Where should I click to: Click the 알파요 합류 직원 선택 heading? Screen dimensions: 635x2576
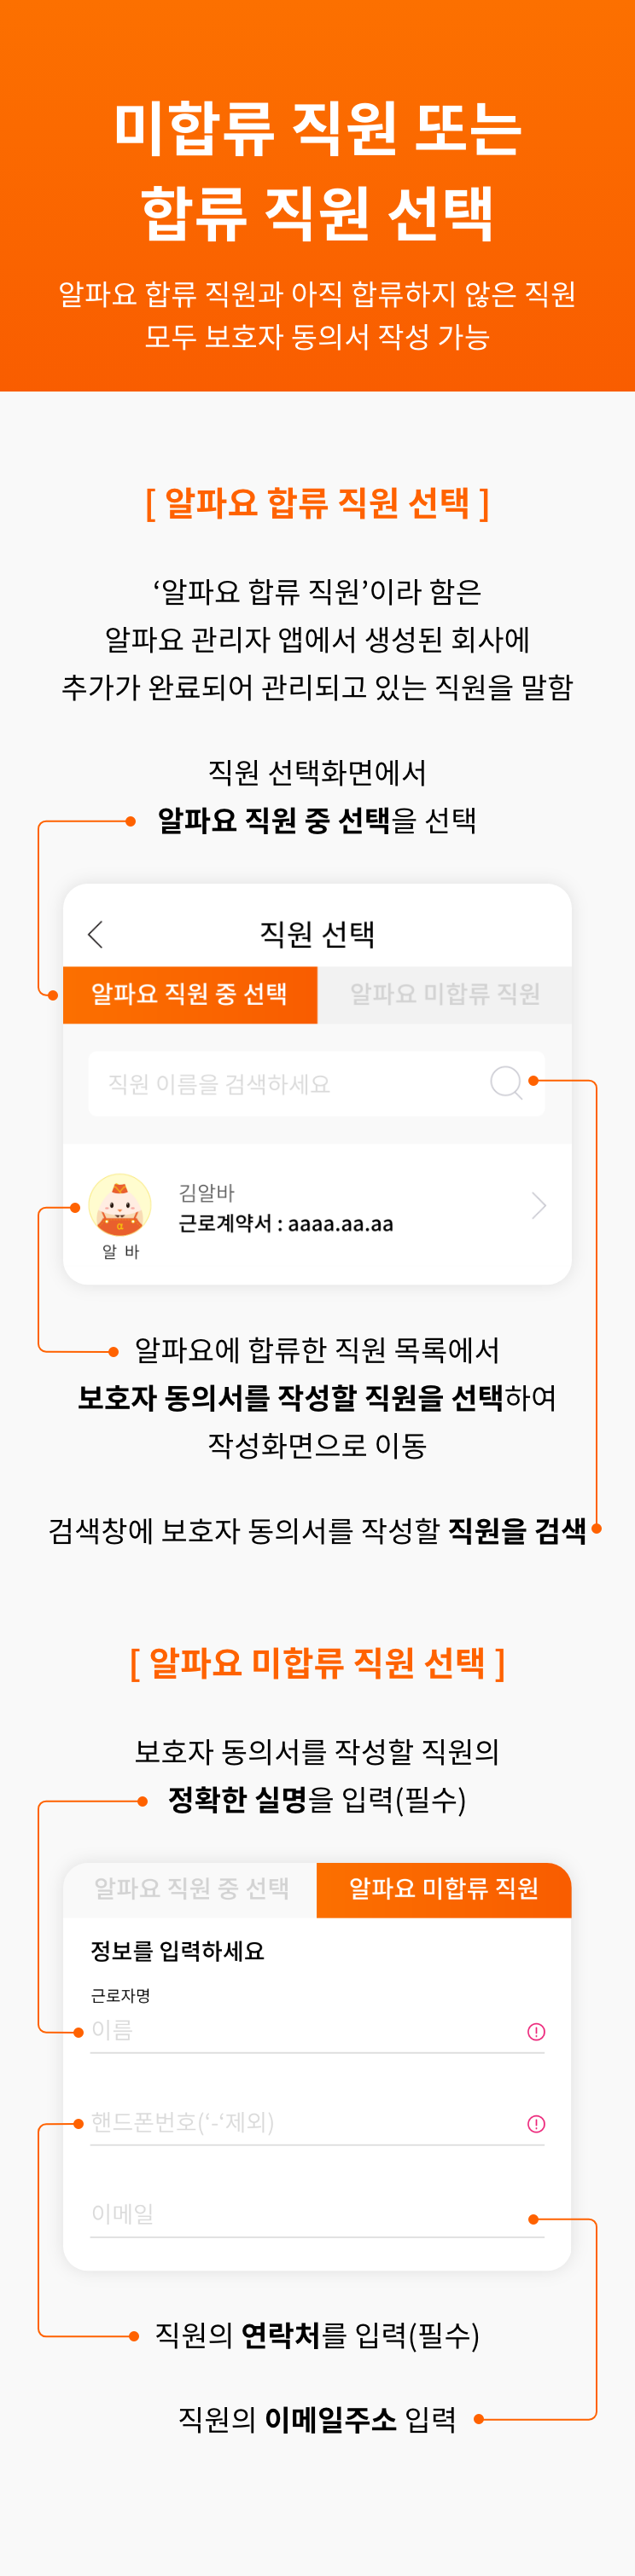[x=317, y=502]
